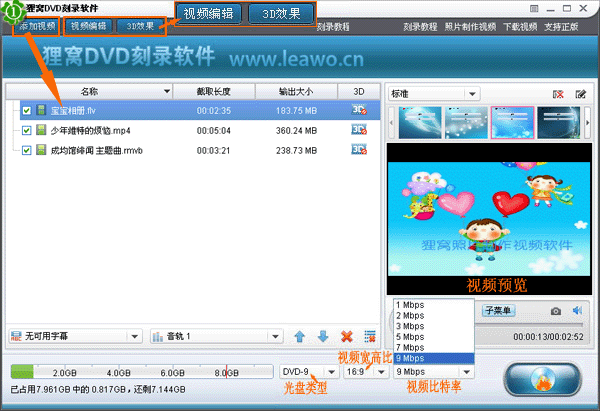Toggle the 9 Mbps bitrate combo arrow
Image resolution: width=600 pixels, height=411 pixels.
point(466,372)
